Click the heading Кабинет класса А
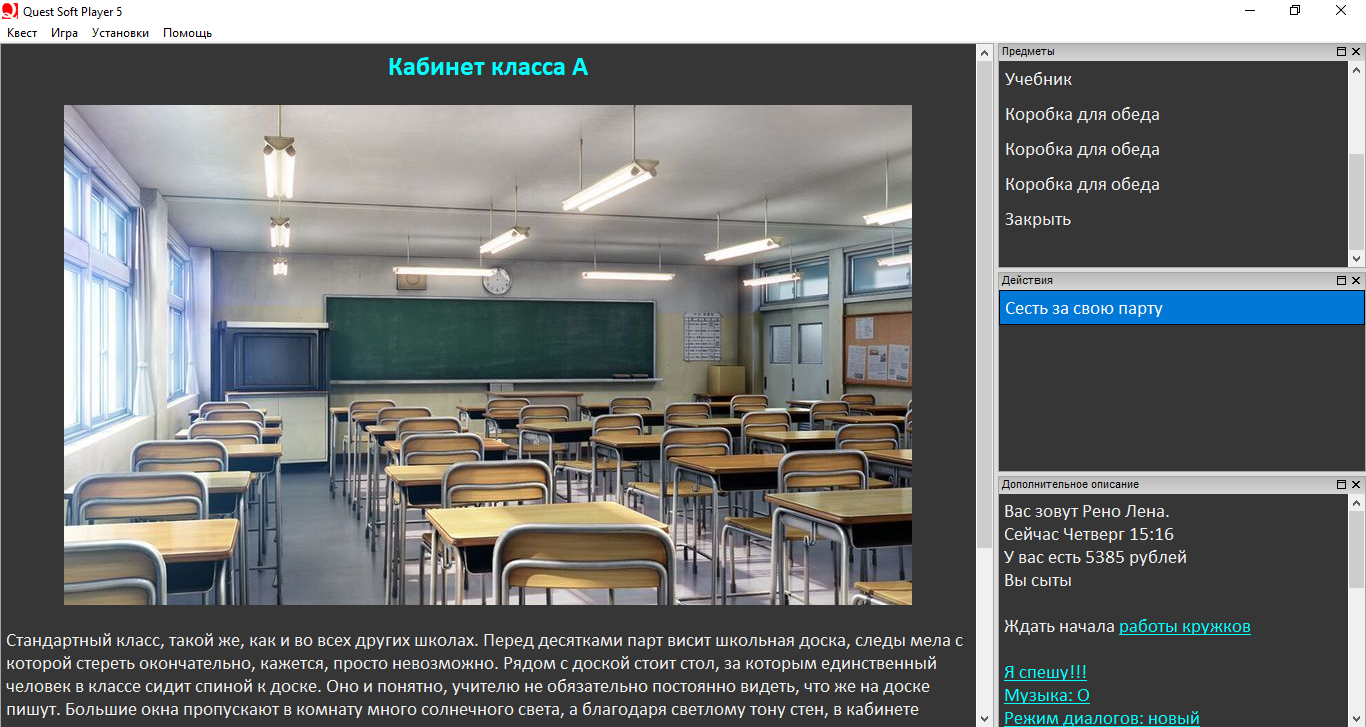 pos(488,67)
